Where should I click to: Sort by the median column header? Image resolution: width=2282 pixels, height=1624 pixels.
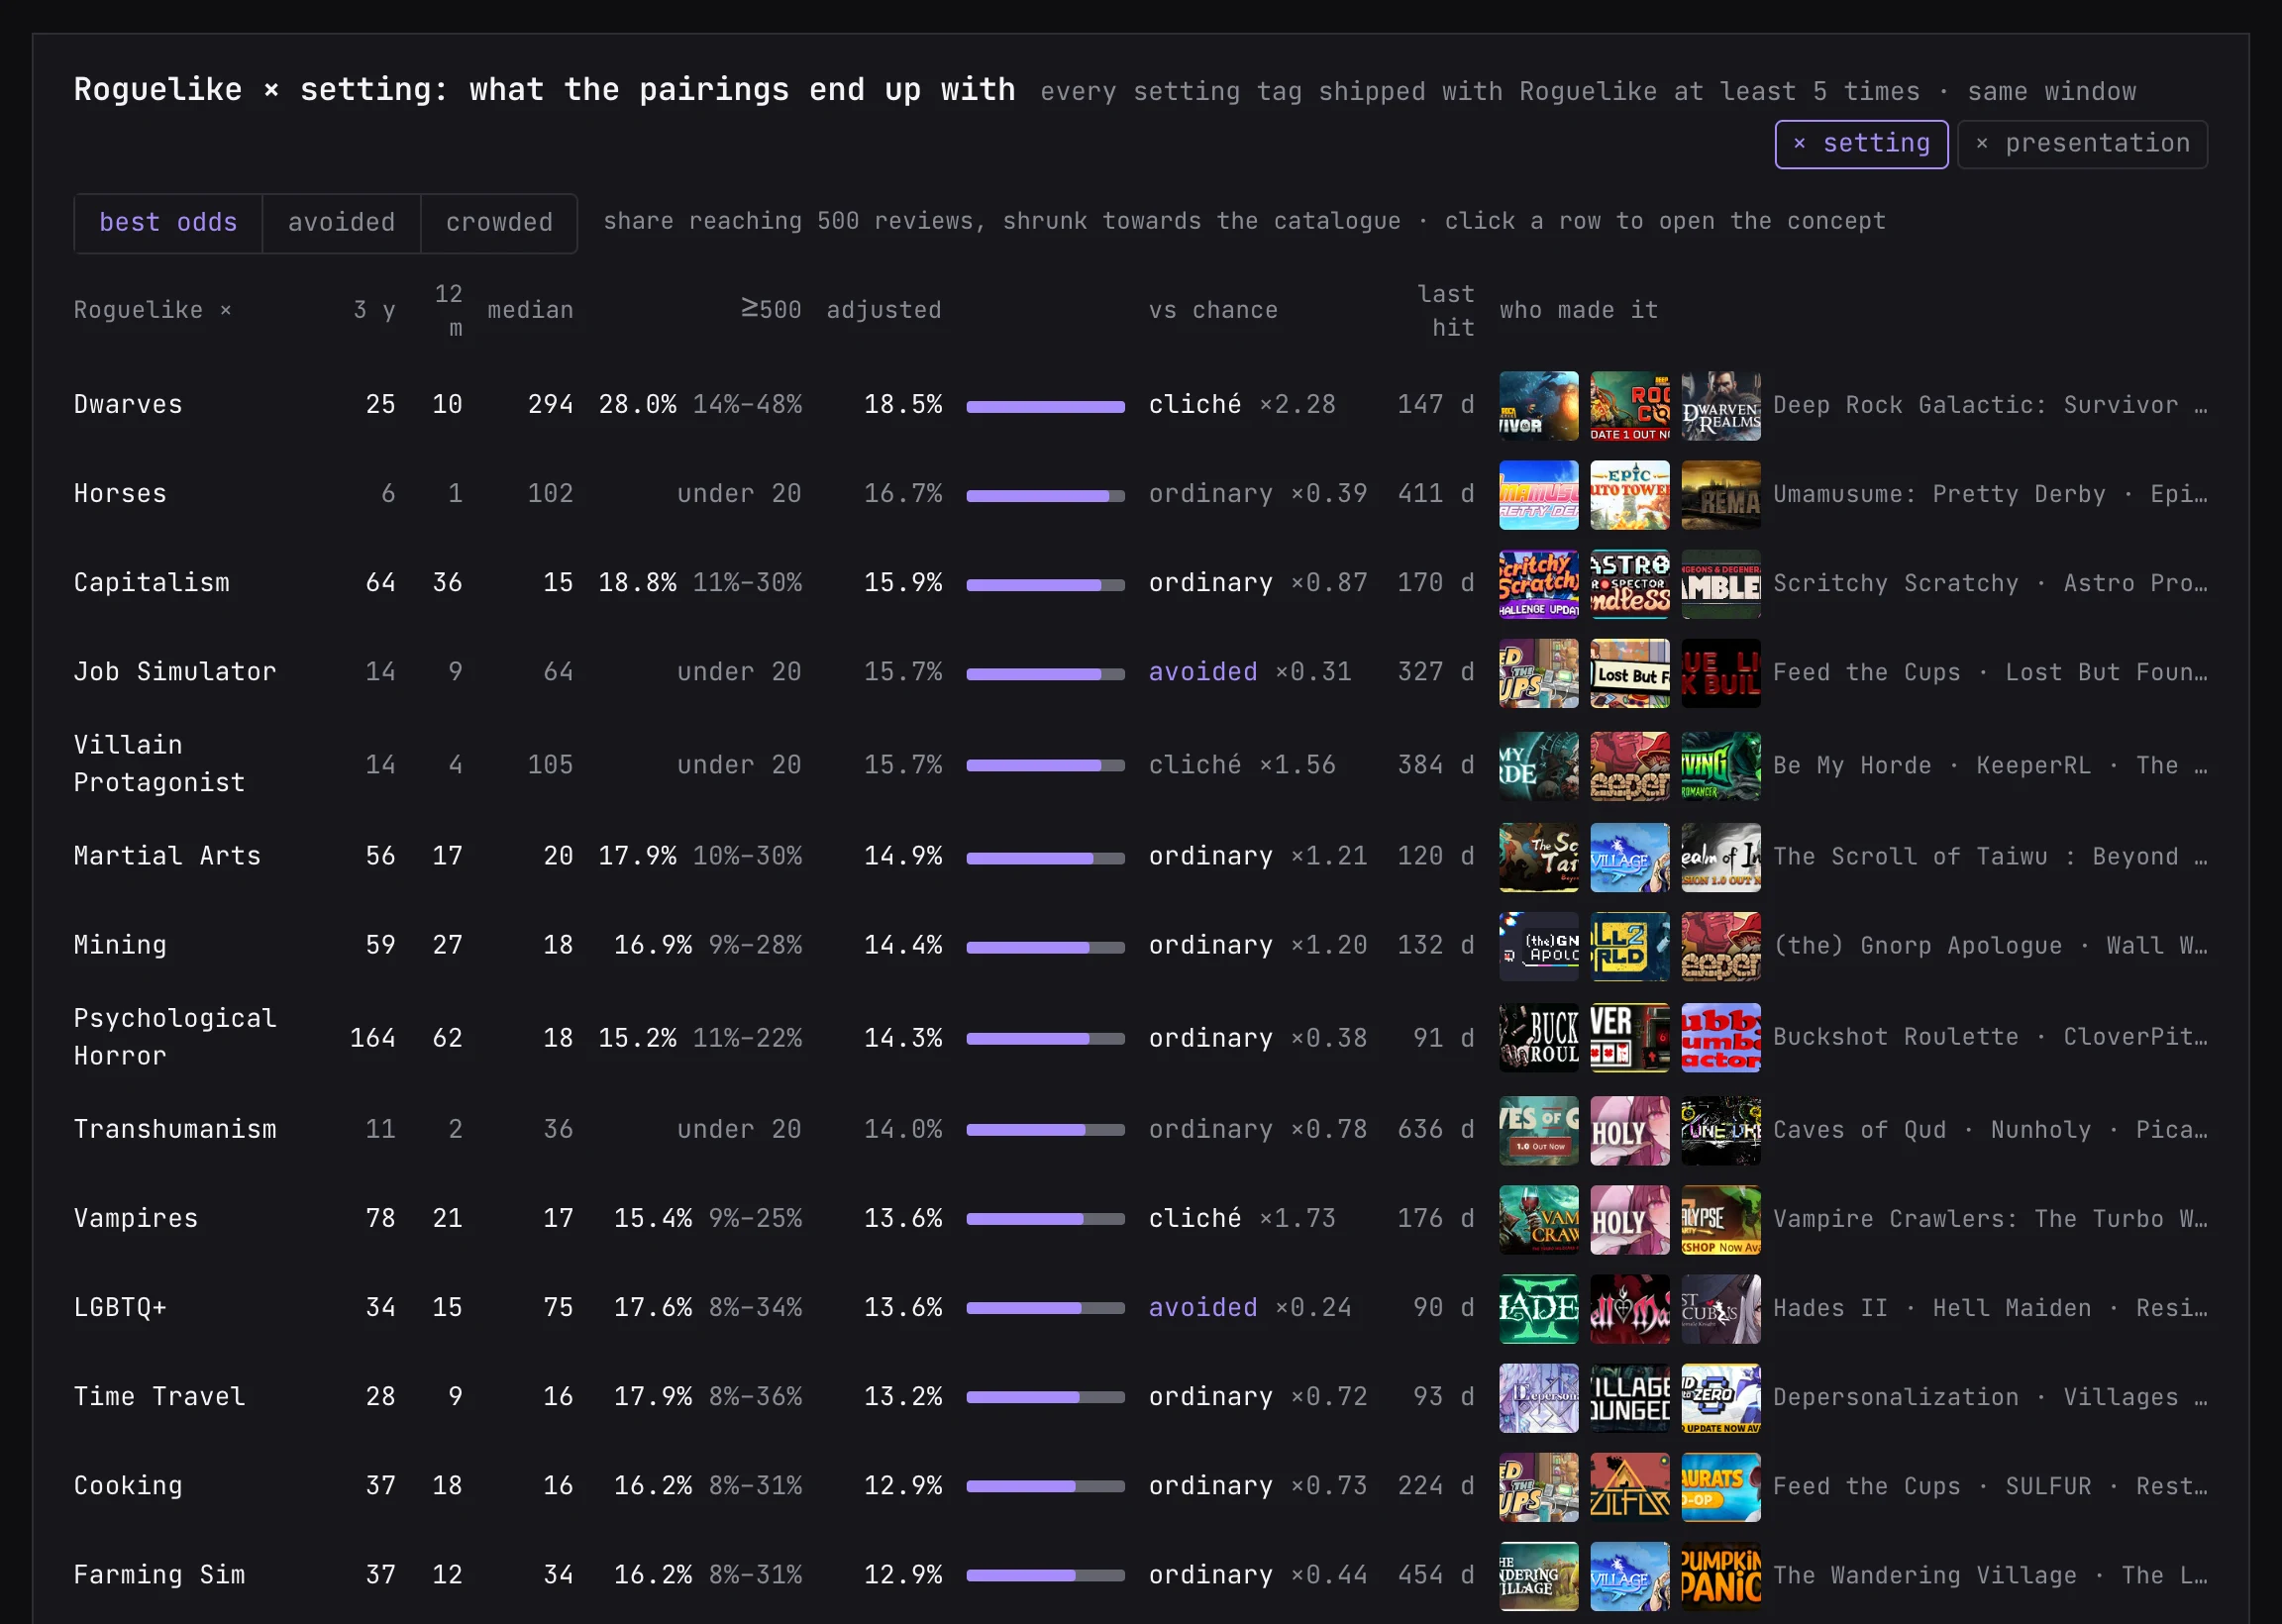(530, 311)
